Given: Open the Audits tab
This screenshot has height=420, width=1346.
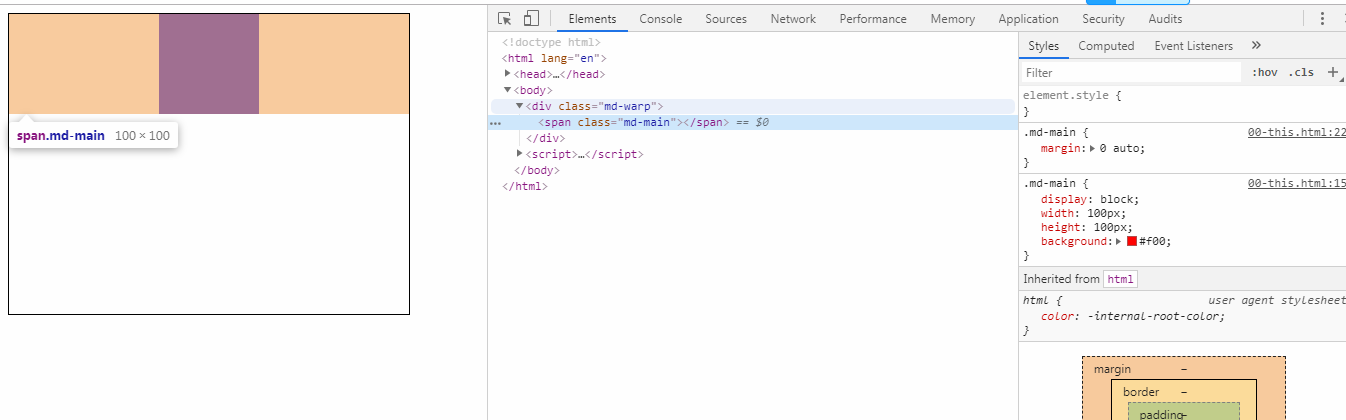Looking at the screenshot, I should click(1165, 19).
